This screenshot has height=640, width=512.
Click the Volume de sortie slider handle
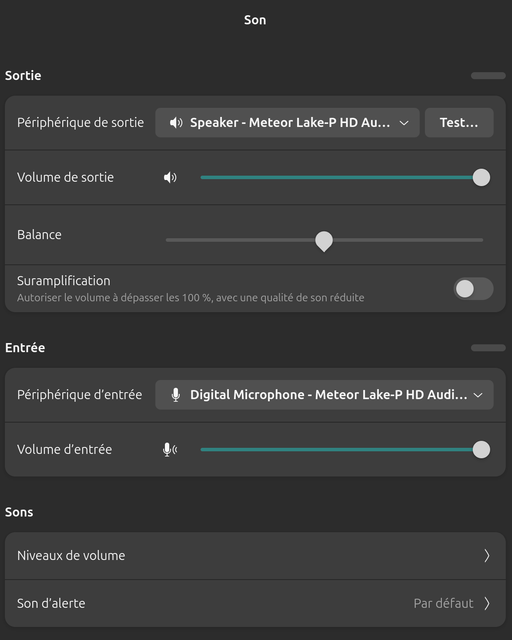click(481, 178)
